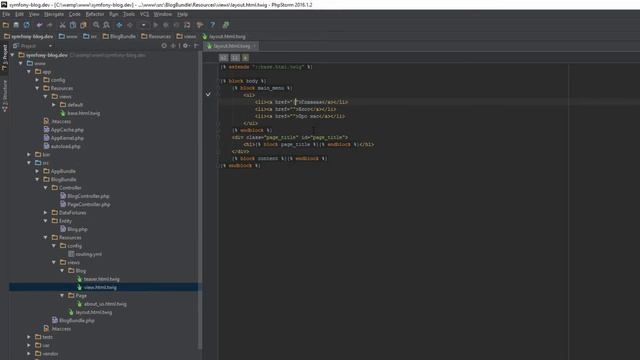
Task: Expand the vendor folder arrow
Action: (x=29, y=353)
